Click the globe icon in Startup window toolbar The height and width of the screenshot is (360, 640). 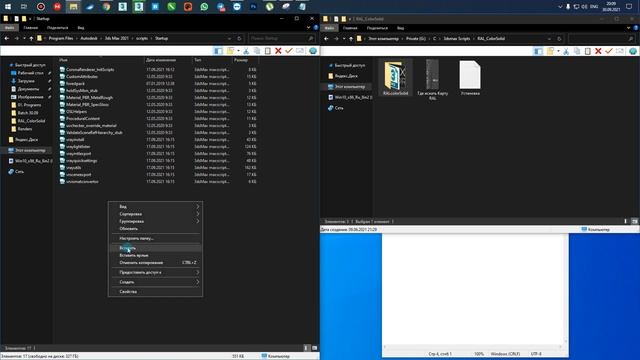(x=313, y=51)
